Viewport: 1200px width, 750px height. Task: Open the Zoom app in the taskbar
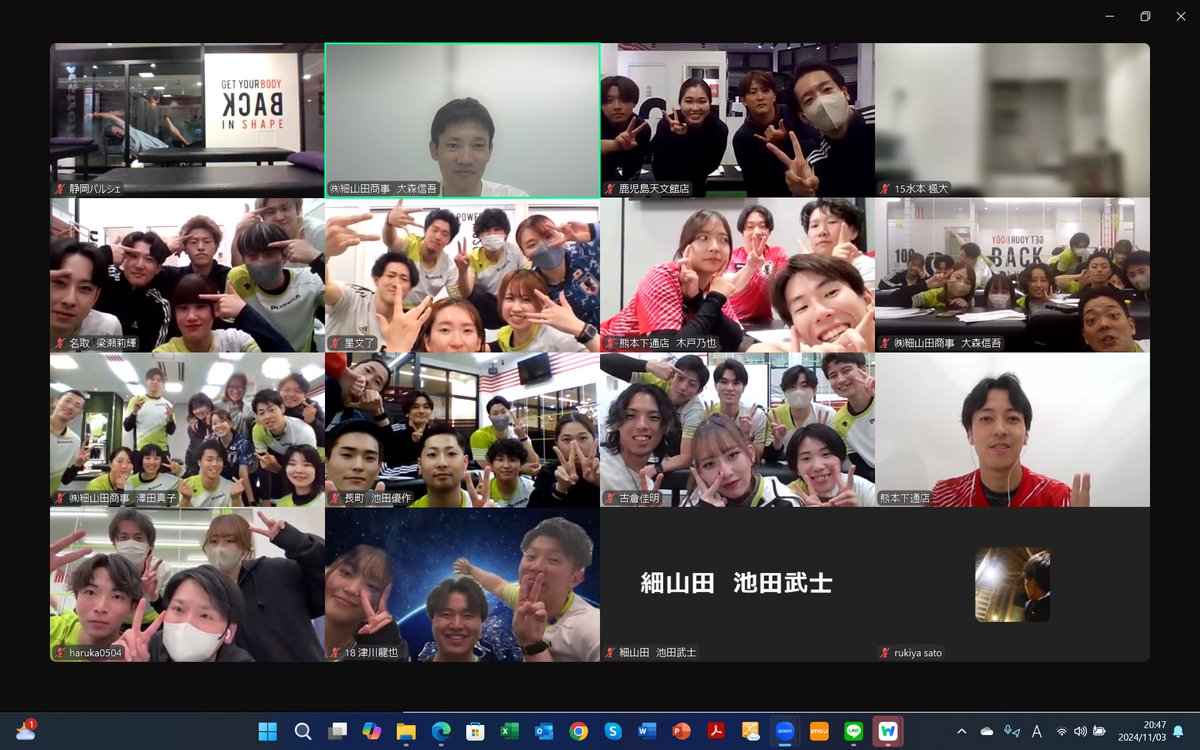pos(784,731)
